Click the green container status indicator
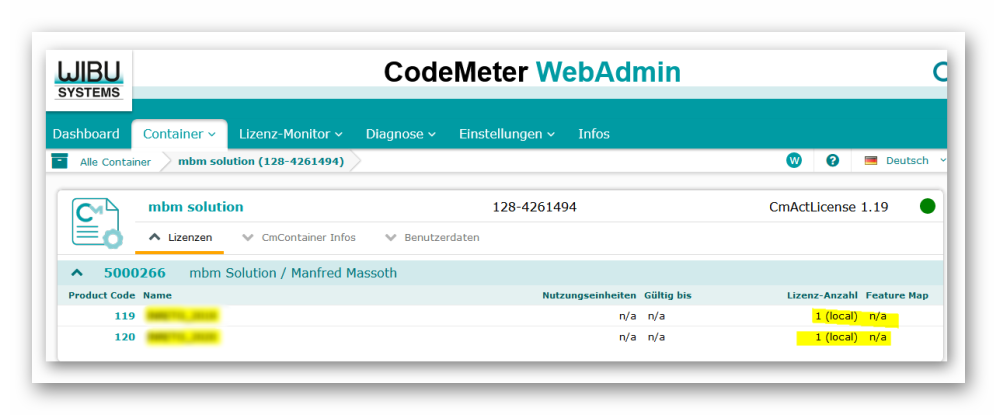 point(927,207)
